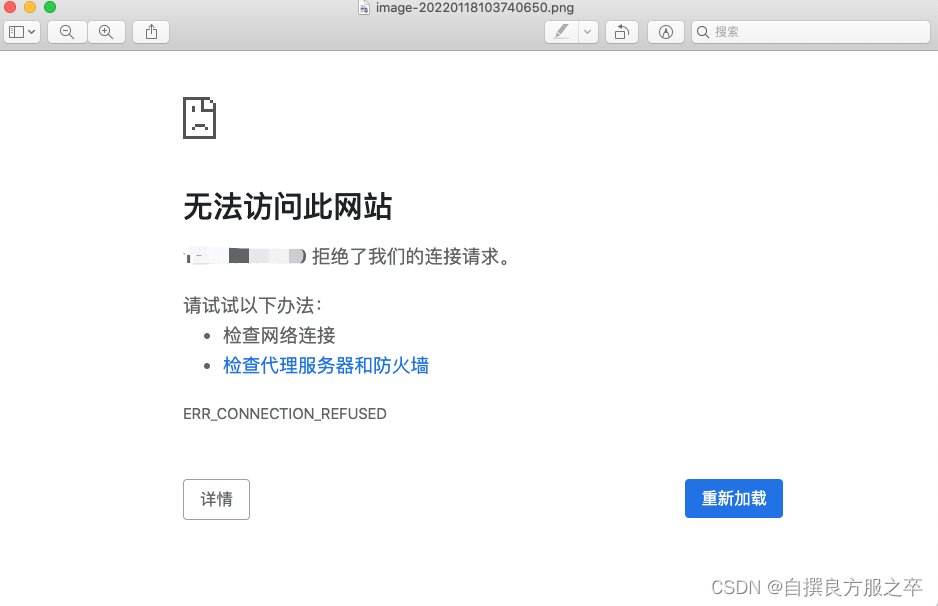
Task: Click the zoom in magnifier icon
Action: click(106, 32)
